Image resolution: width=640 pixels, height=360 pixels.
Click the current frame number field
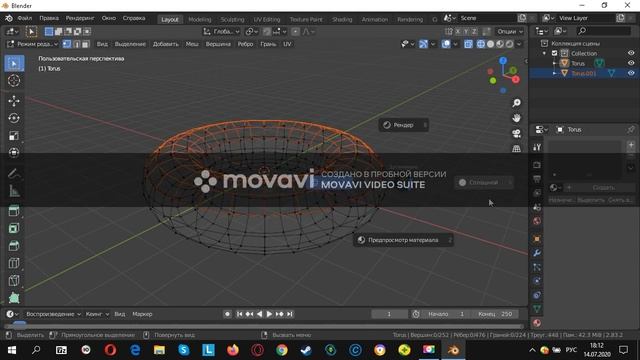coord(389,314)
